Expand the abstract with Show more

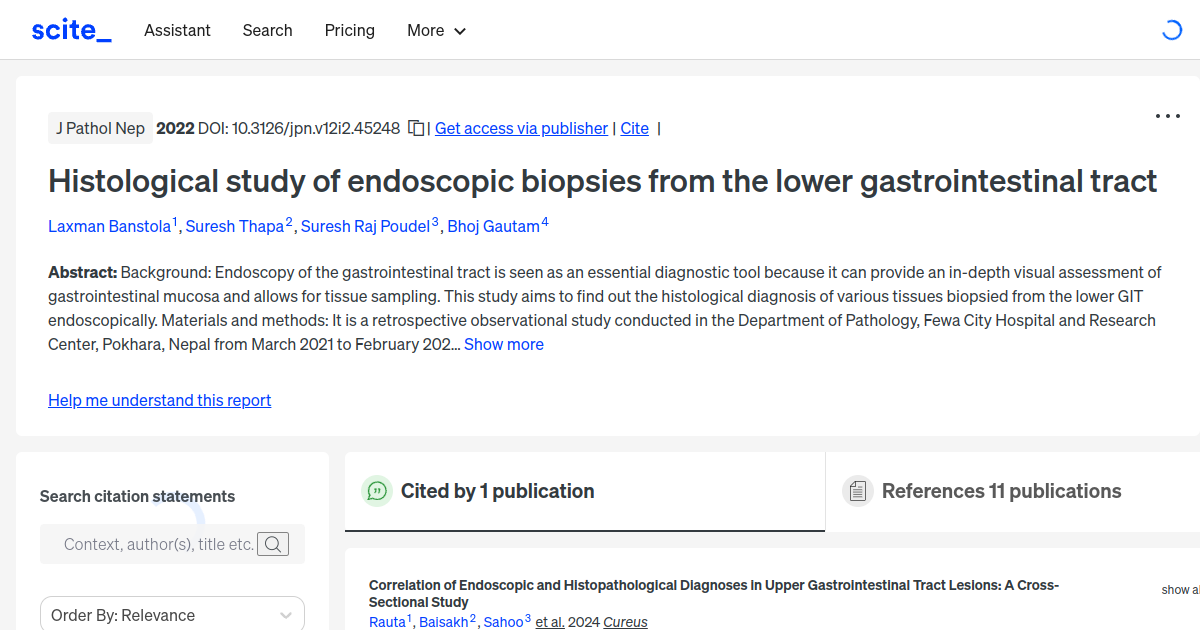click(503, 344)
